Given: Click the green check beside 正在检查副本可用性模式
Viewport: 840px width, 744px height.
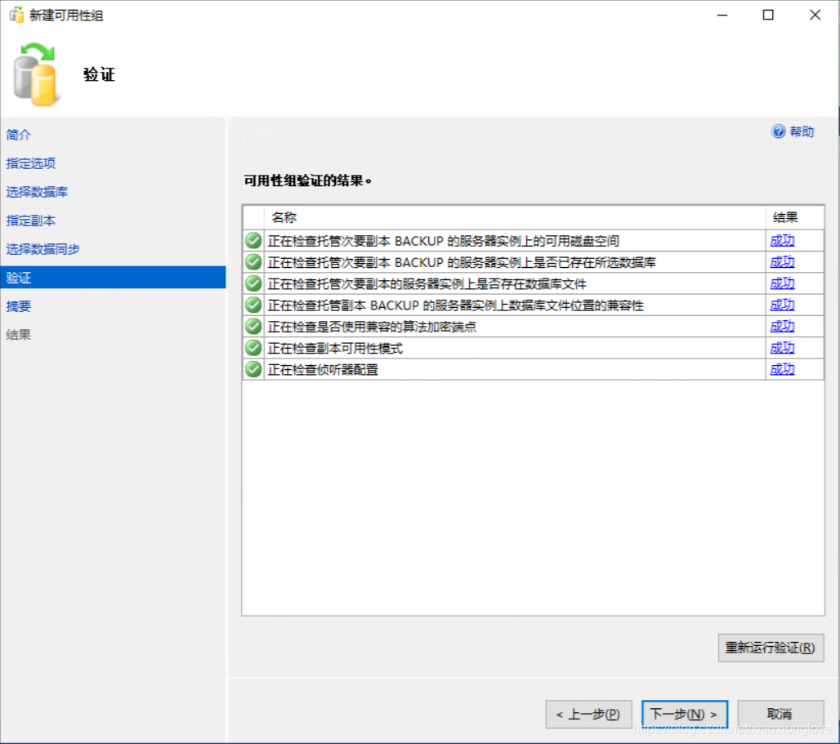Looking at the screenshot, I should [x=253, y=348].
